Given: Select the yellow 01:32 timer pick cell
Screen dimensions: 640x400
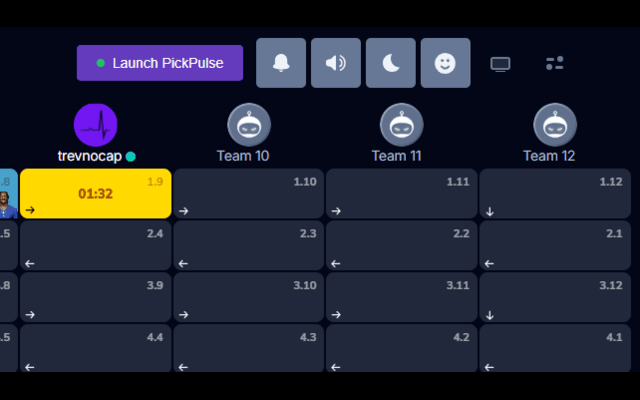Looking at the screenshot, I should coord(96,193).
